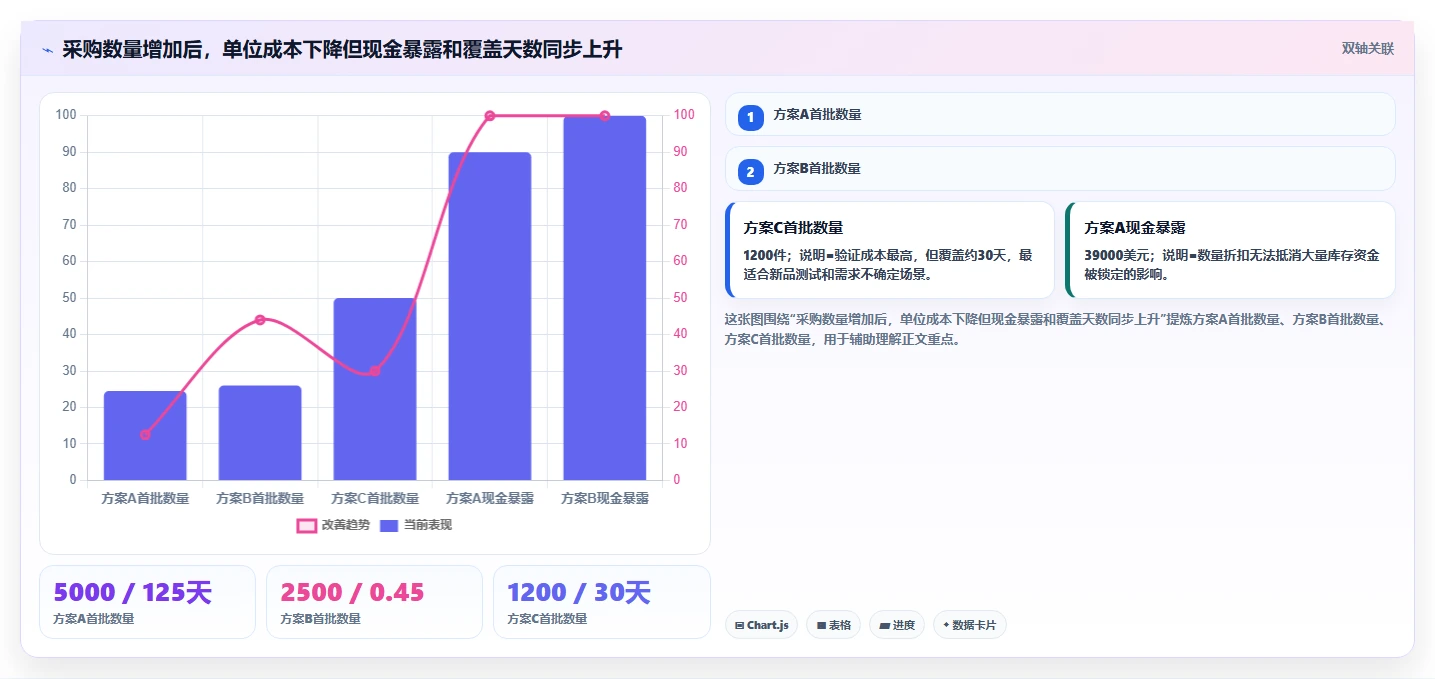
Task: Click the trend line point at 方案A现金暴露
Action: [x=490, y=116]
